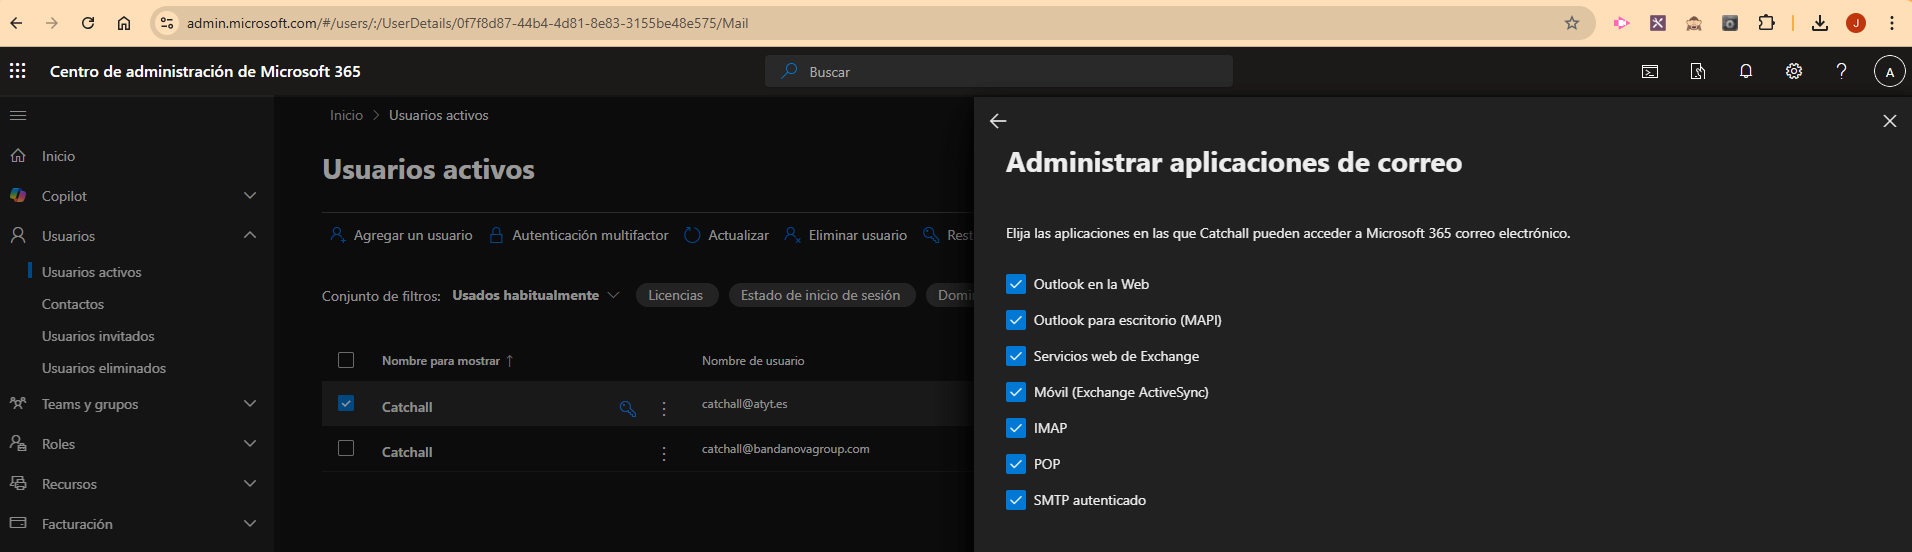Focus the Buscar search box
The height and width of the screenshot is (552, 1912).
click(999, 71)
